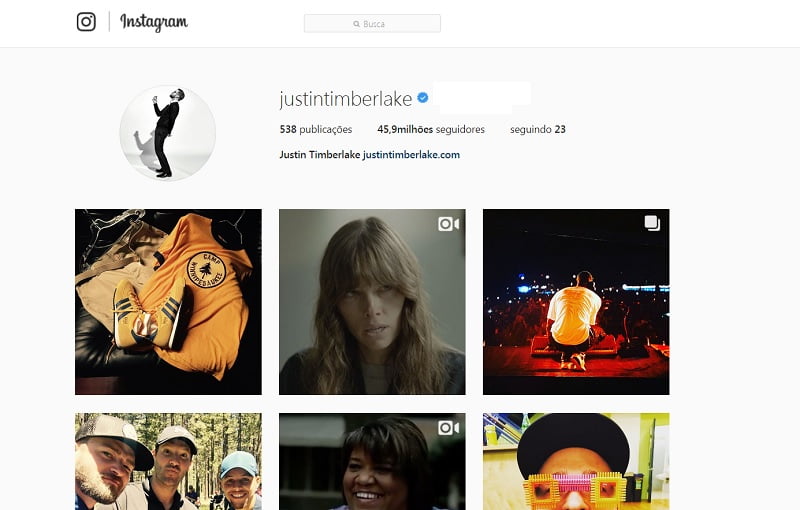Click the multi-photo carousel icon on concert post
This screenshot has height=510, width=800.
pyautogui.click(x=652, y=223)
